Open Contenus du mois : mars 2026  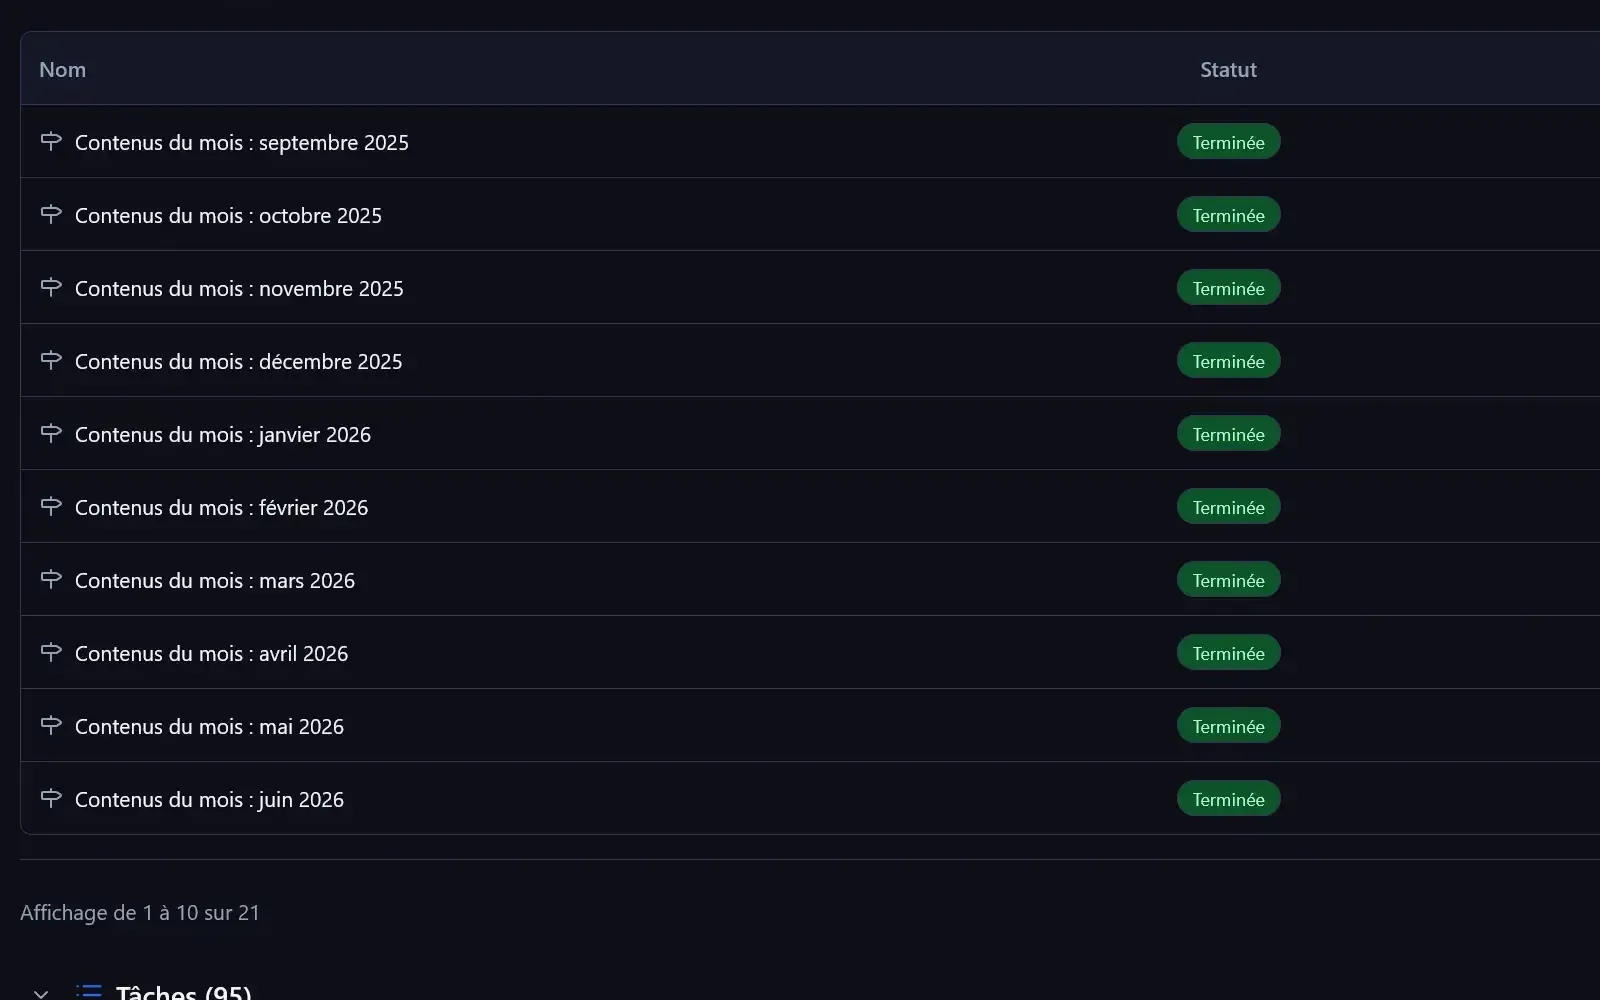coord(215,581)
